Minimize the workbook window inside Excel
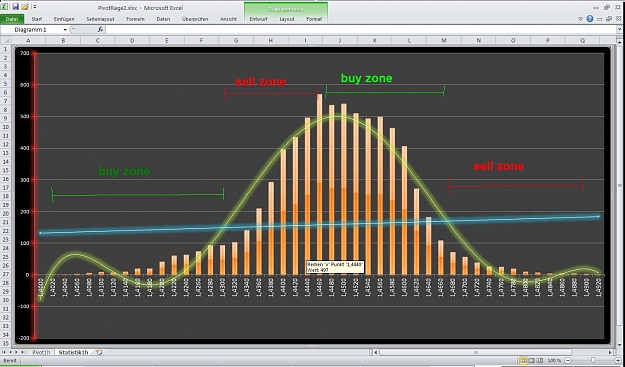625x367 pixels. 599,19
